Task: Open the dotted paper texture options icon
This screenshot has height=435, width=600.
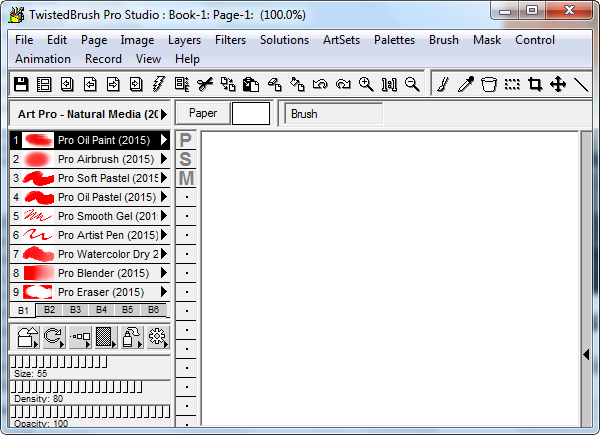Action: (106, 337)
